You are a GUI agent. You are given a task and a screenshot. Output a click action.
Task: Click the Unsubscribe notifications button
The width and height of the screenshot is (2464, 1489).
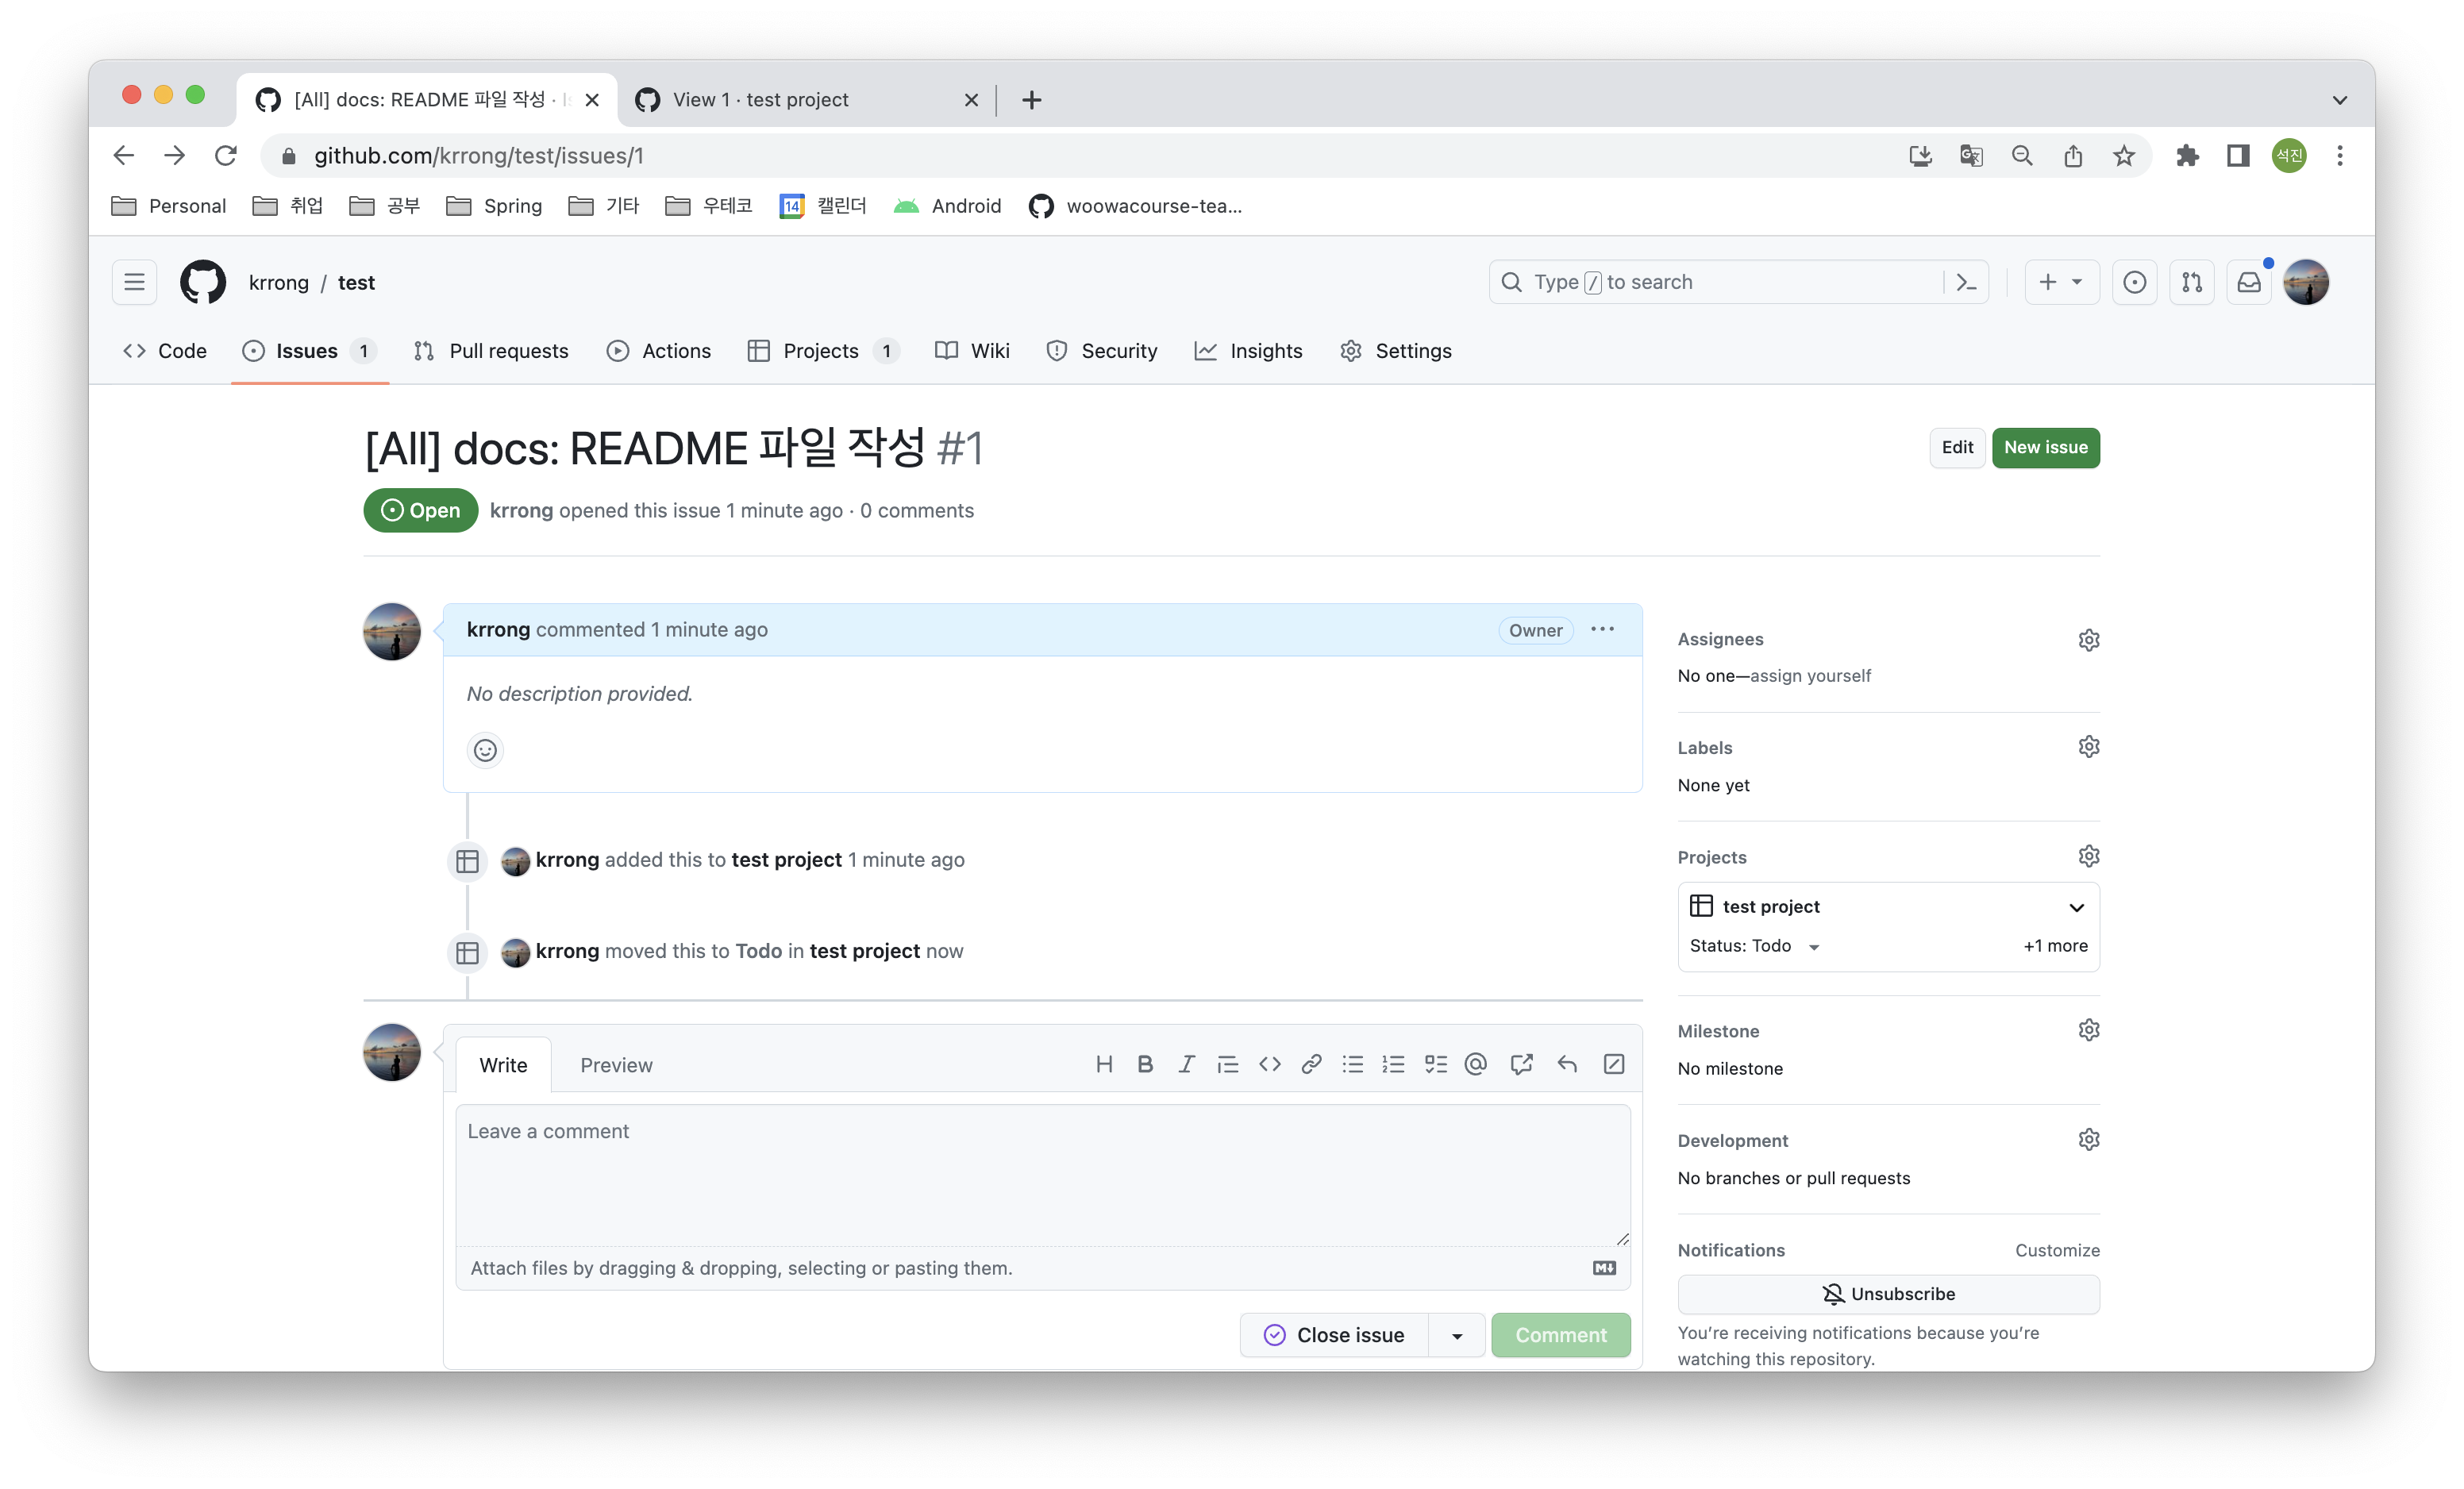pos(1888,1294)
